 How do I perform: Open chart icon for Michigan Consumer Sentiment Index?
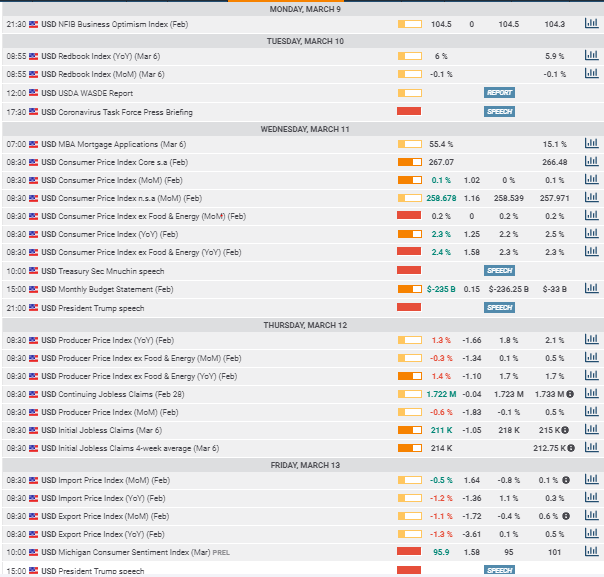(x=591, y=552)
